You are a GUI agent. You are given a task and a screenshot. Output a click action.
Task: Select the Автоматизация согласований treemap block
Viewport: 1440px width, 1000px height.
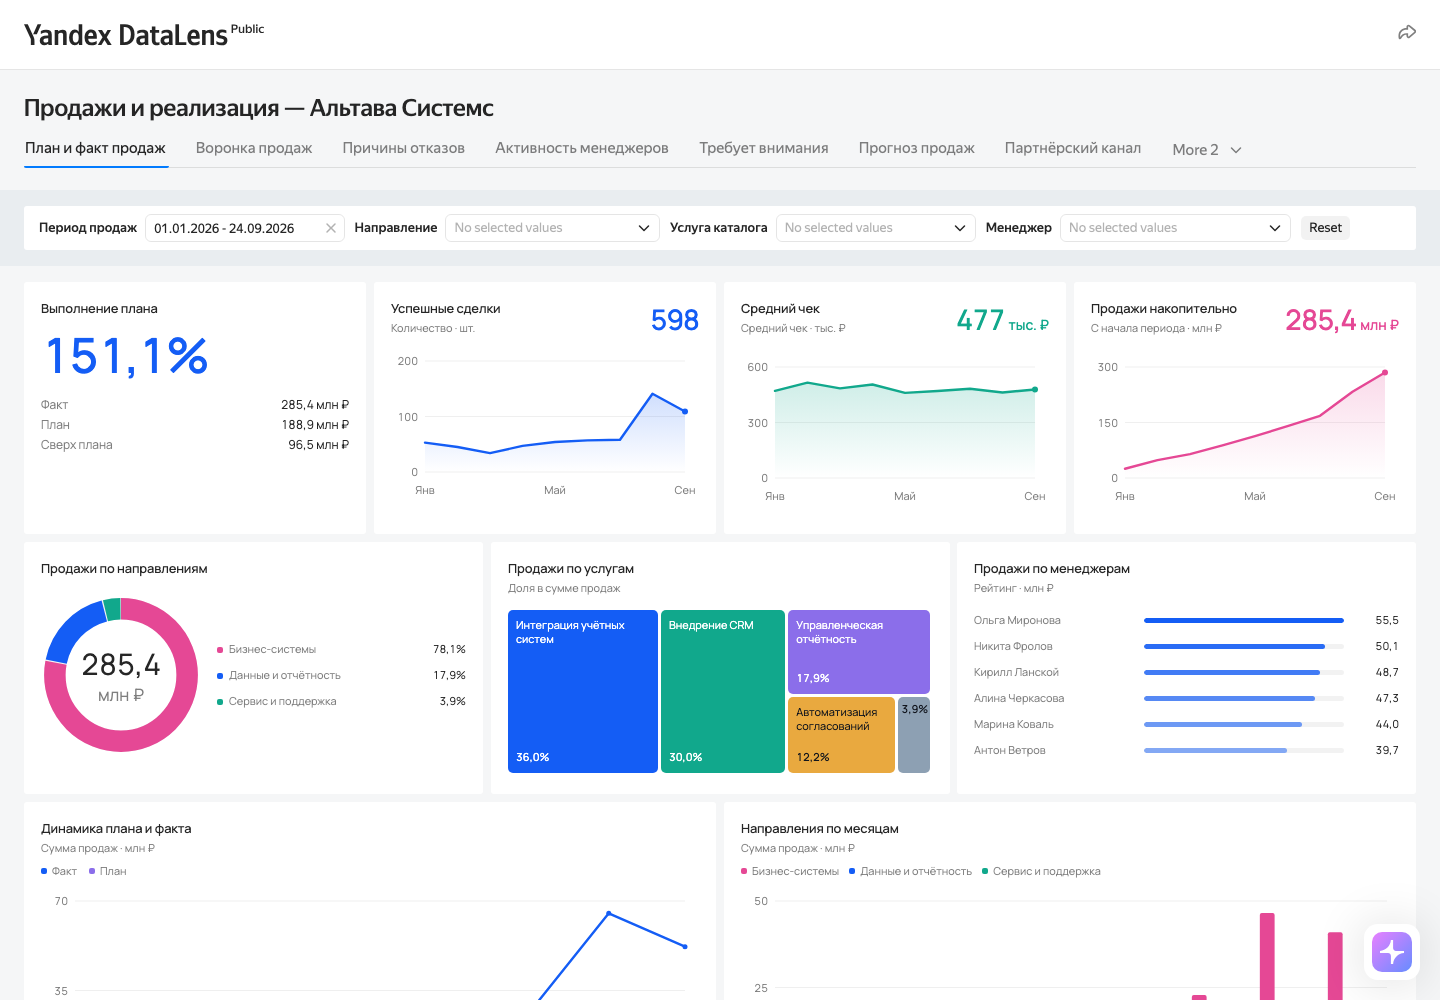coord(841,735)
